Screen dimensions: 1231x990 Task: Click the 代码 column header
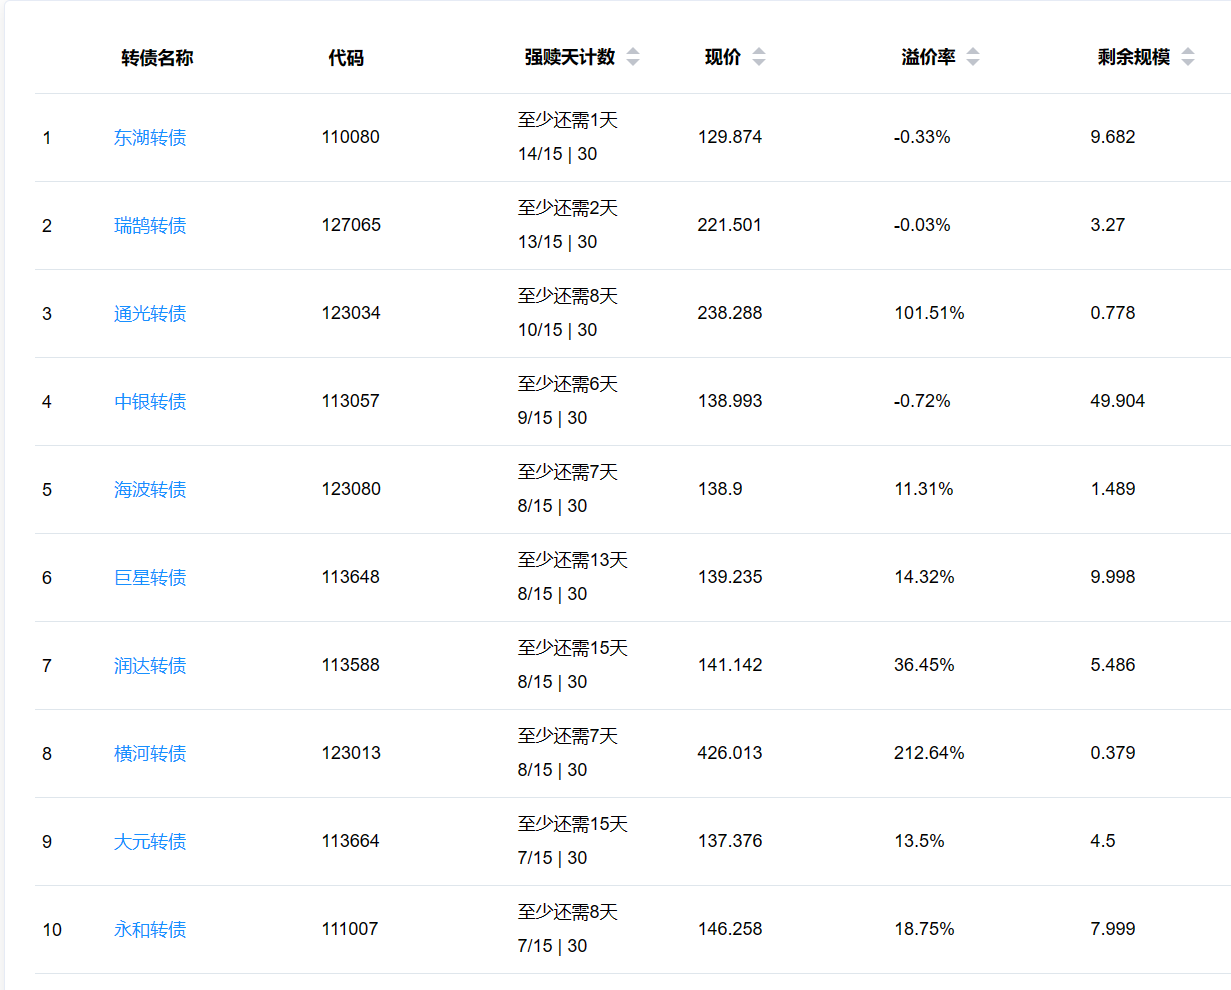tap(346, 58)
